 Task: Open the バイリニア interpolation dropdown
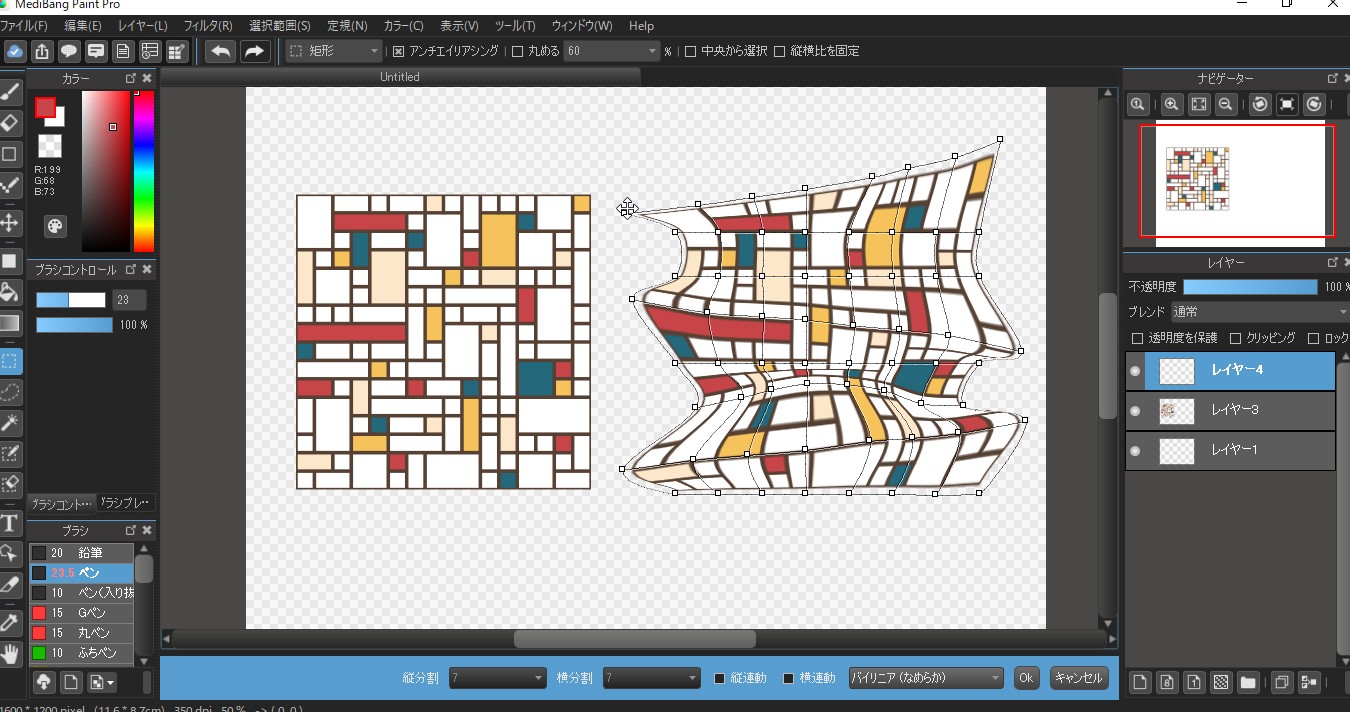click(x=926, y=678)
